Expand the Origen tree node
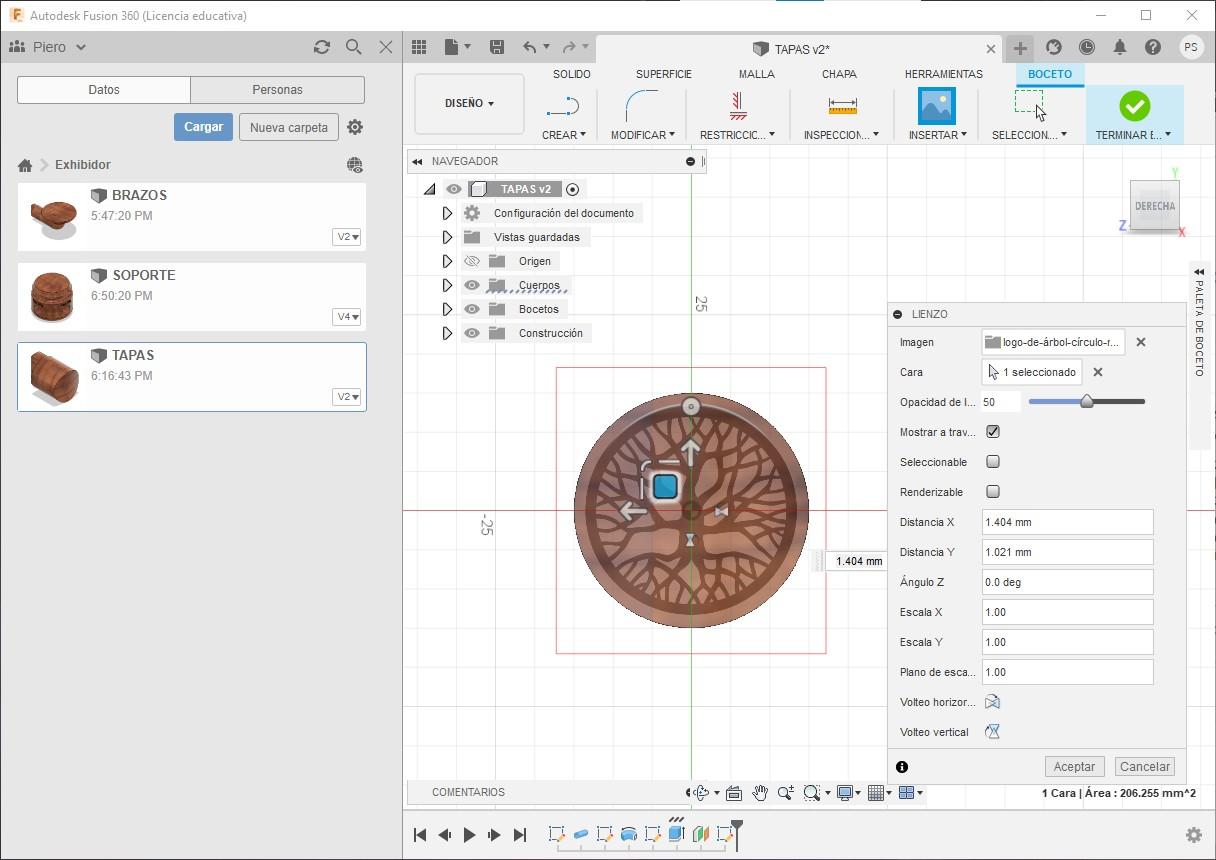Viewport: 1216px width, 860px height. coord(447,261)
